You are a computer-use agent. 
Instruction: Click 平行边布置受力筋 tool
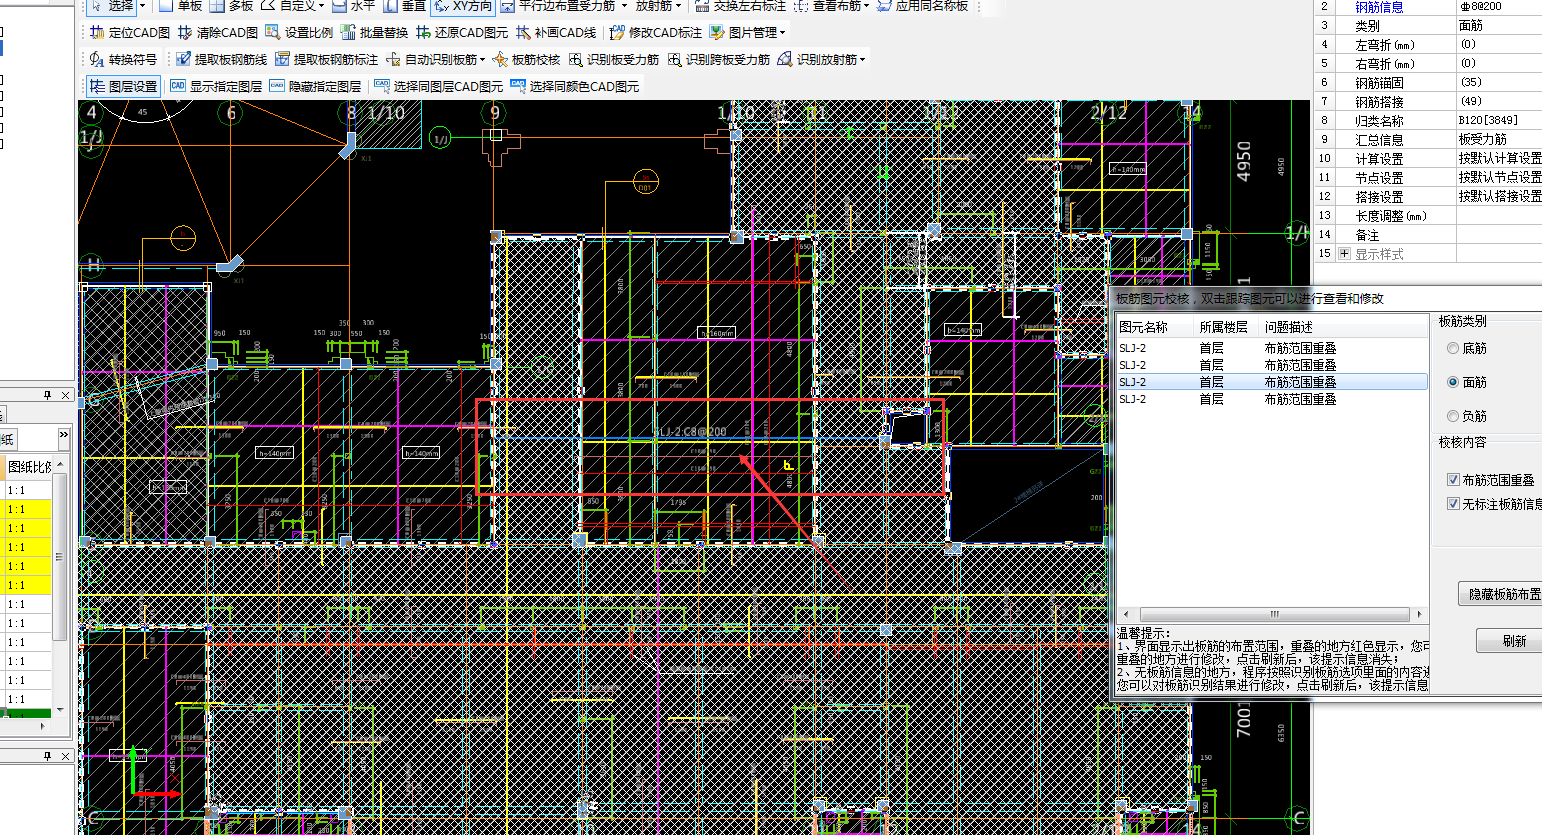click(x=556, y=6)
